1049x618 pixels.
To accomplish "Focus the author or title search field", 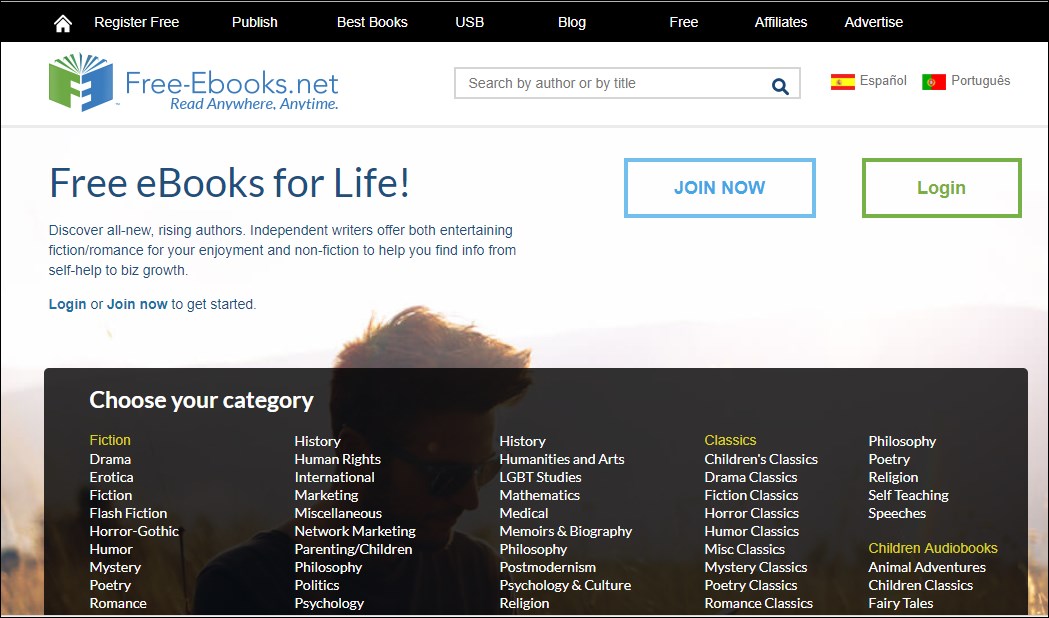I will [x=610, y=84].
